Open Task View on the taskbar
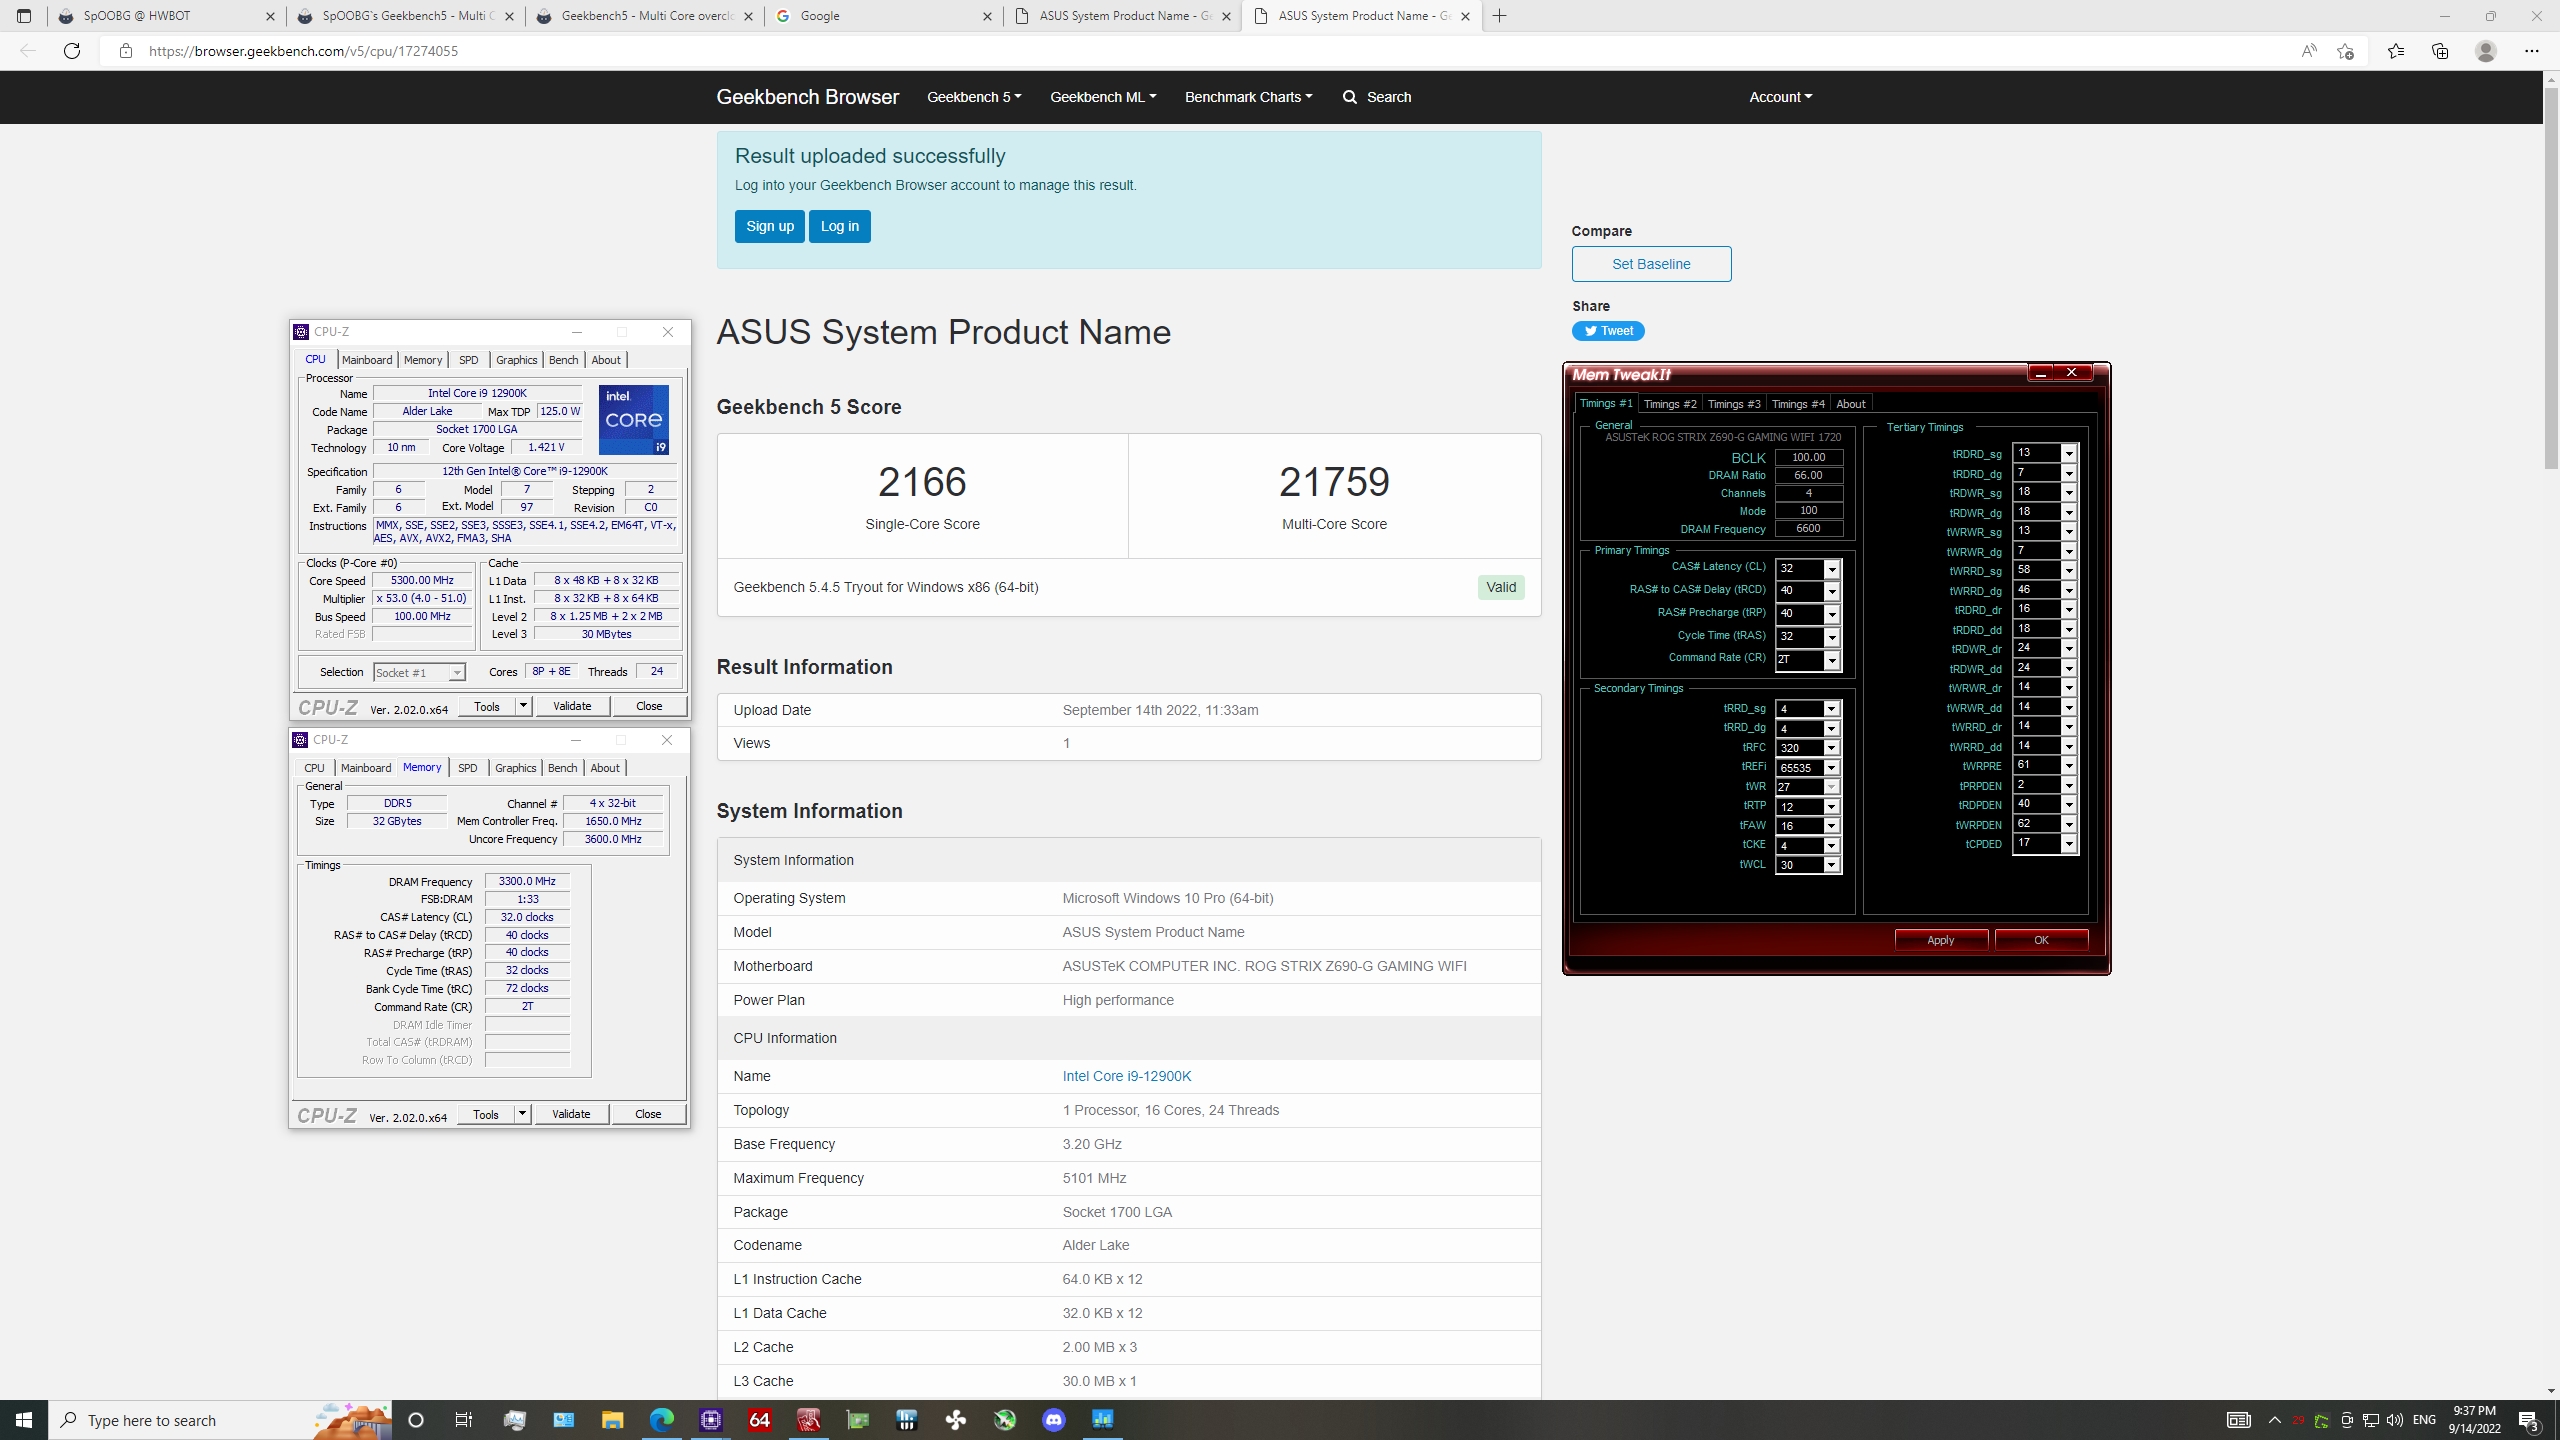 tap(464, 1420)
